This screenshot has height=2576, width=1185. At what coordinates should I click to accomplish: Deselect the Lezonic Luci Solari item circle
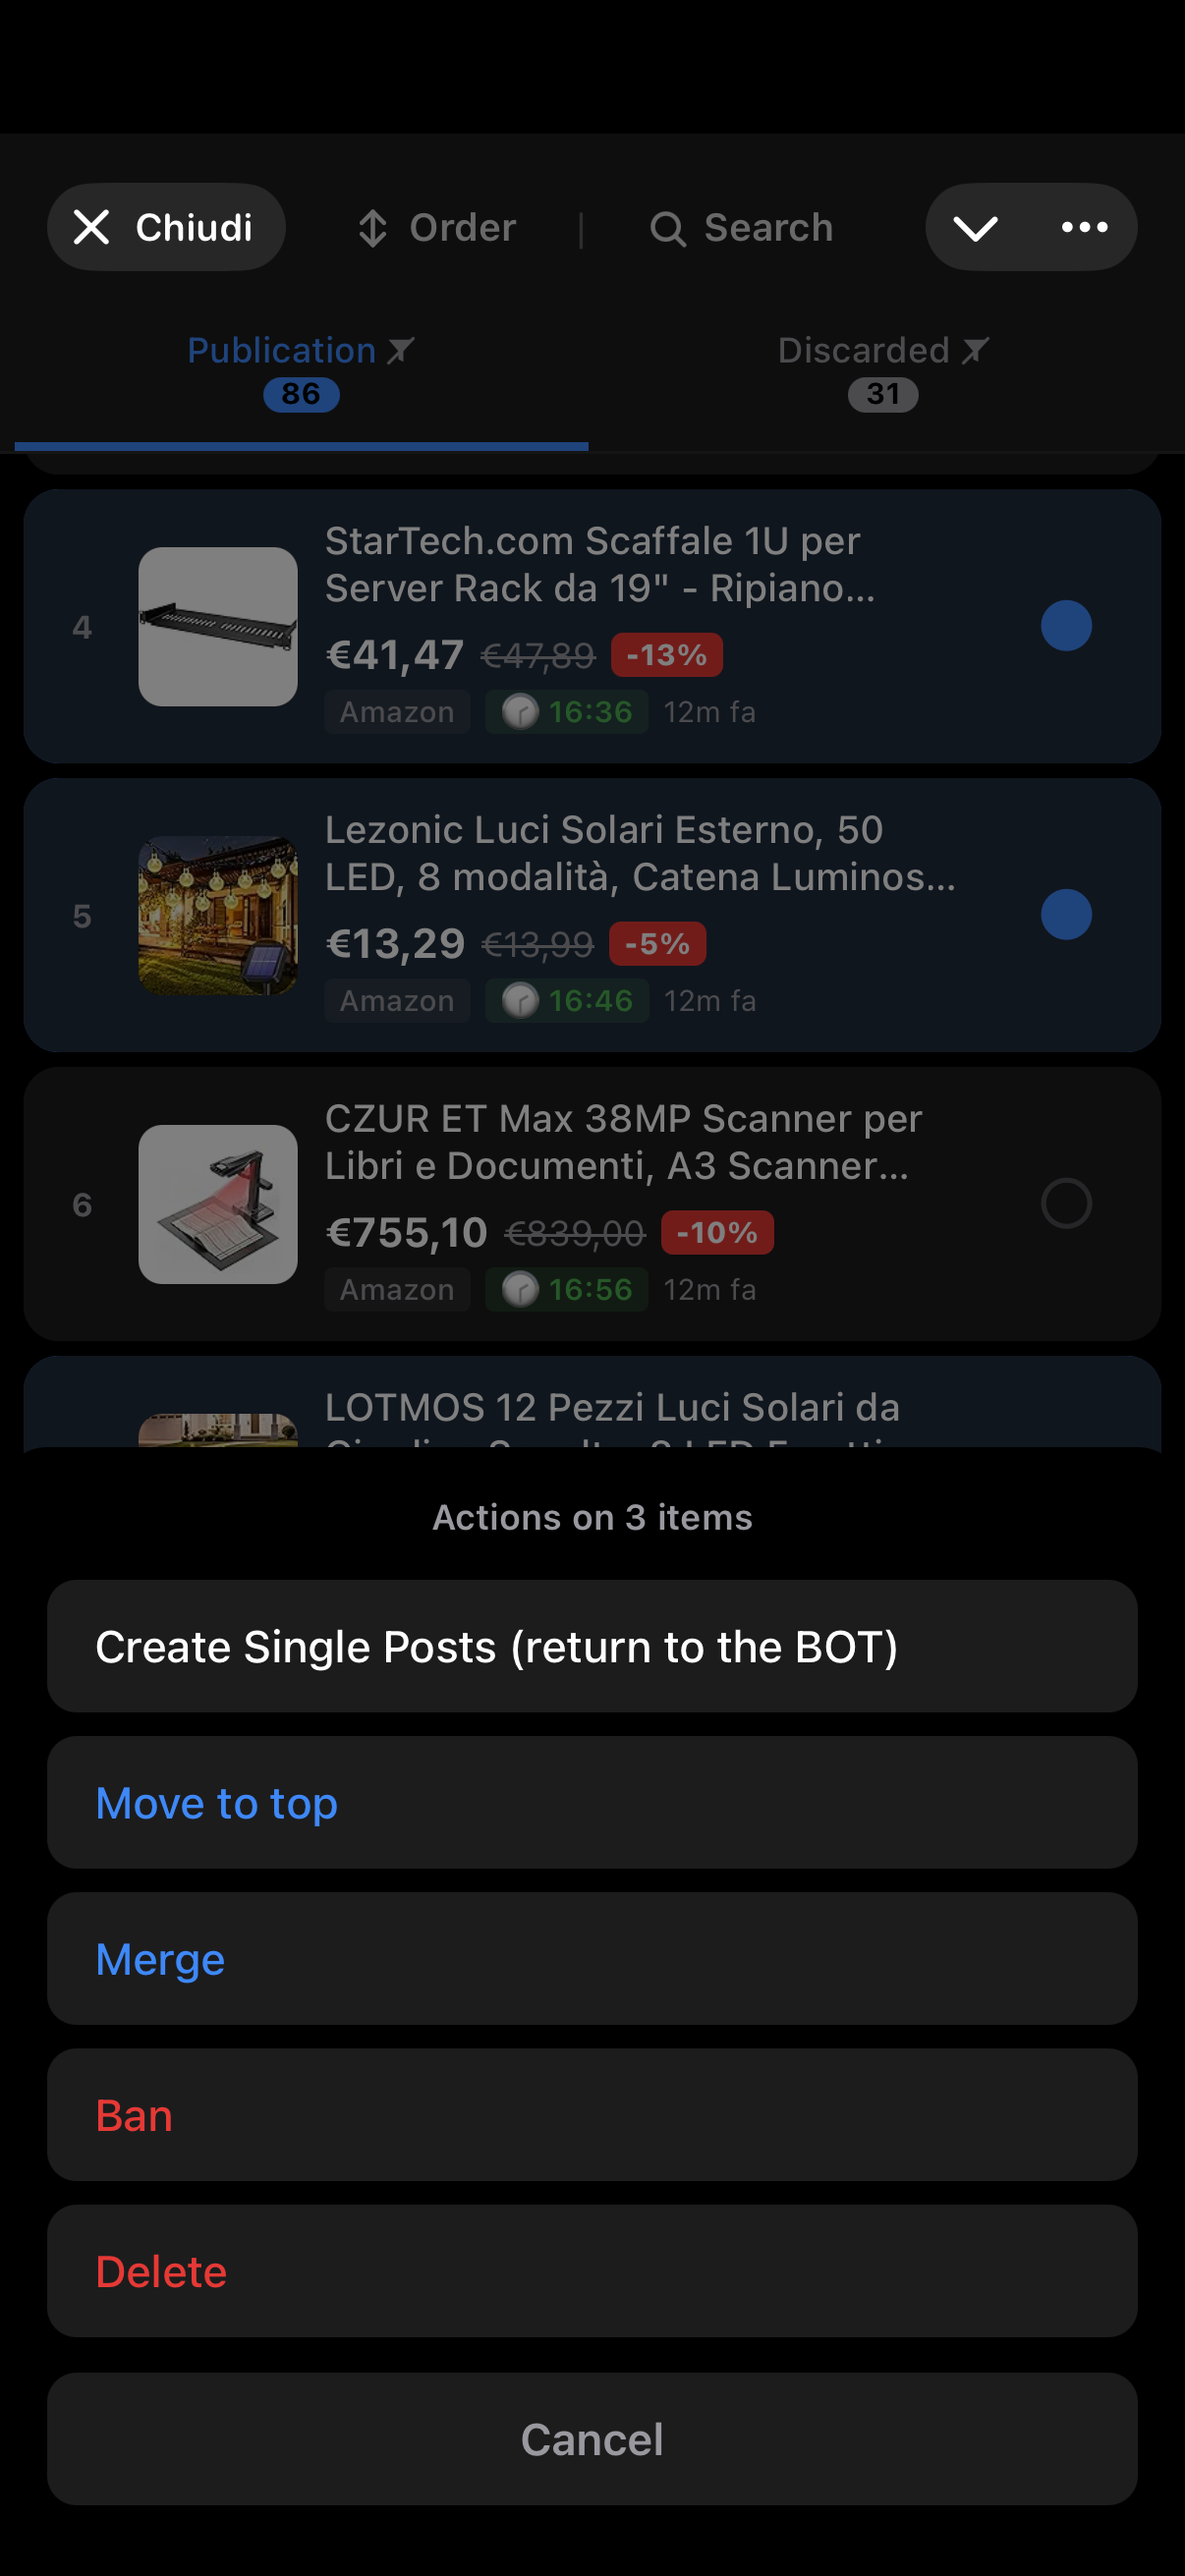1065,915
